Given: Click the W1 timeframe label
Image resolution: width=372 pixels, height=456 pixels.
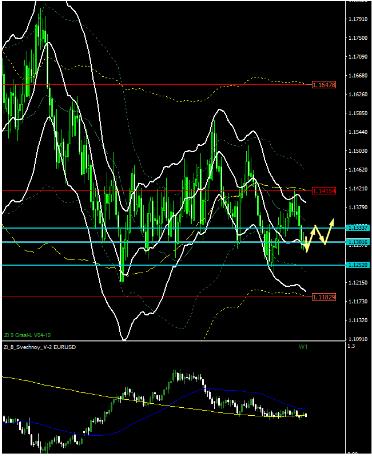Looking at the screenshot, I should (303, 347).
